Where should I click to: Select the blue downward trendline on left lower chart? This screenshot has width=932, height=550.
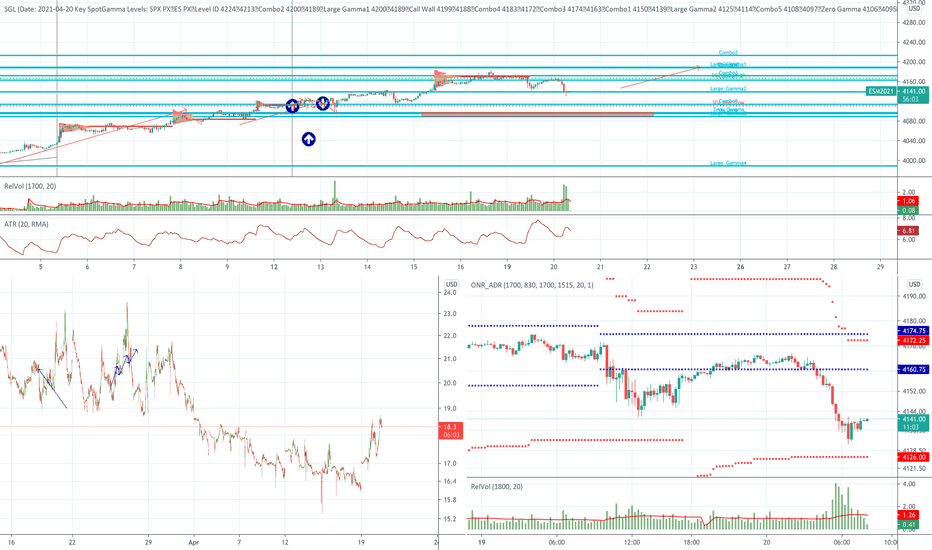52,389
